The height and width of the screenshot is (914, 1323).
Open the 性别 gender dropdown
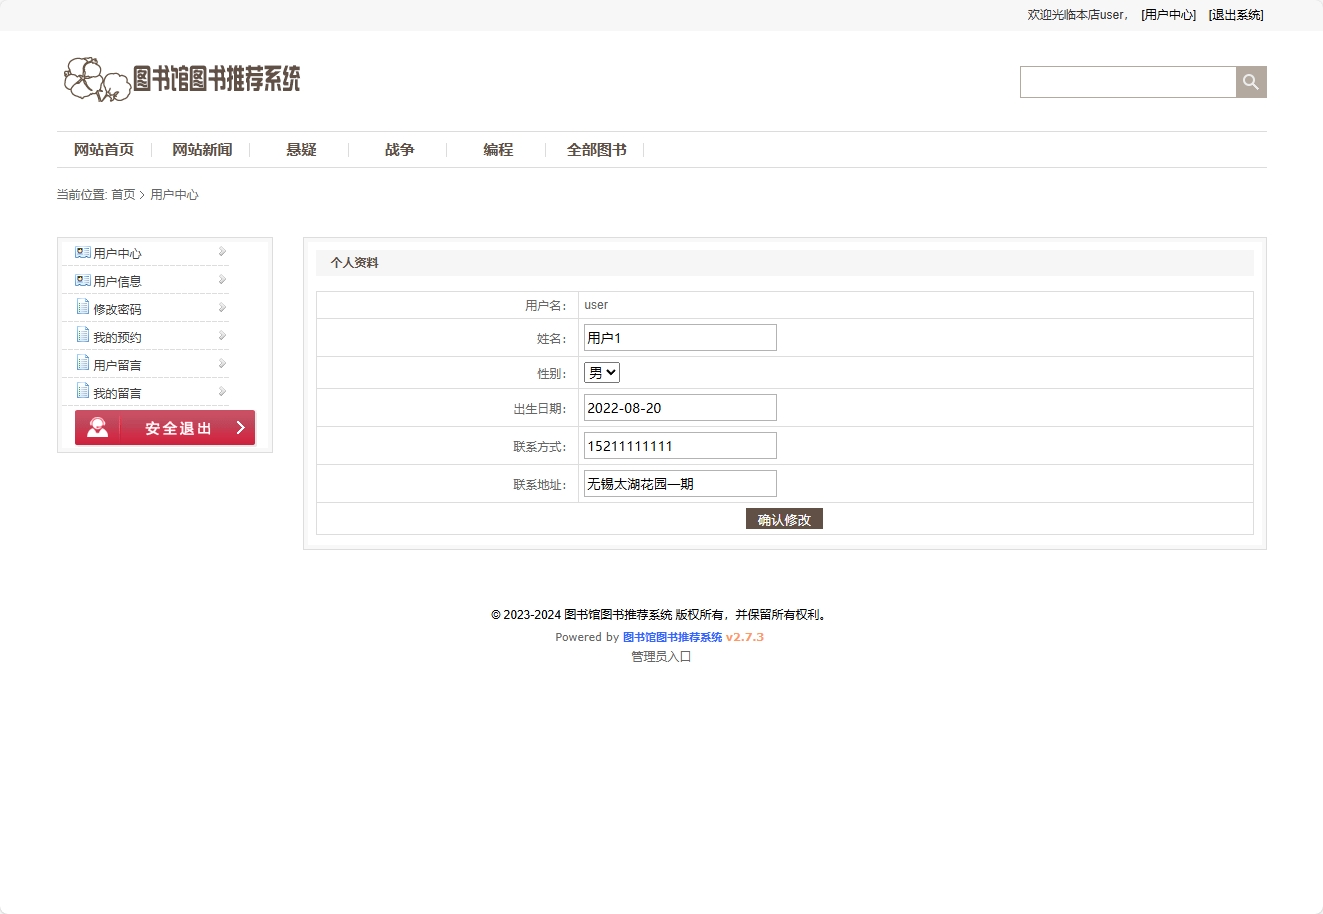(x=601, y=371)
